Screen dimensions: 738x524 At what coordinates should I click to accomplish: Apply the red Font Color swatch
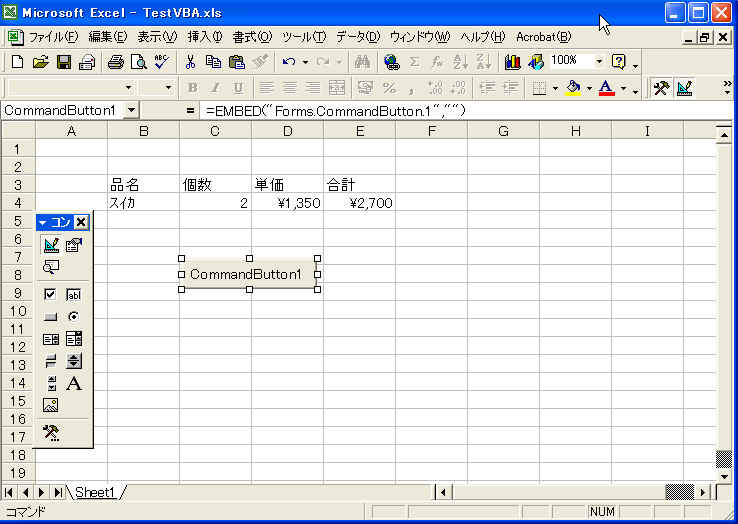click(606, 88)
